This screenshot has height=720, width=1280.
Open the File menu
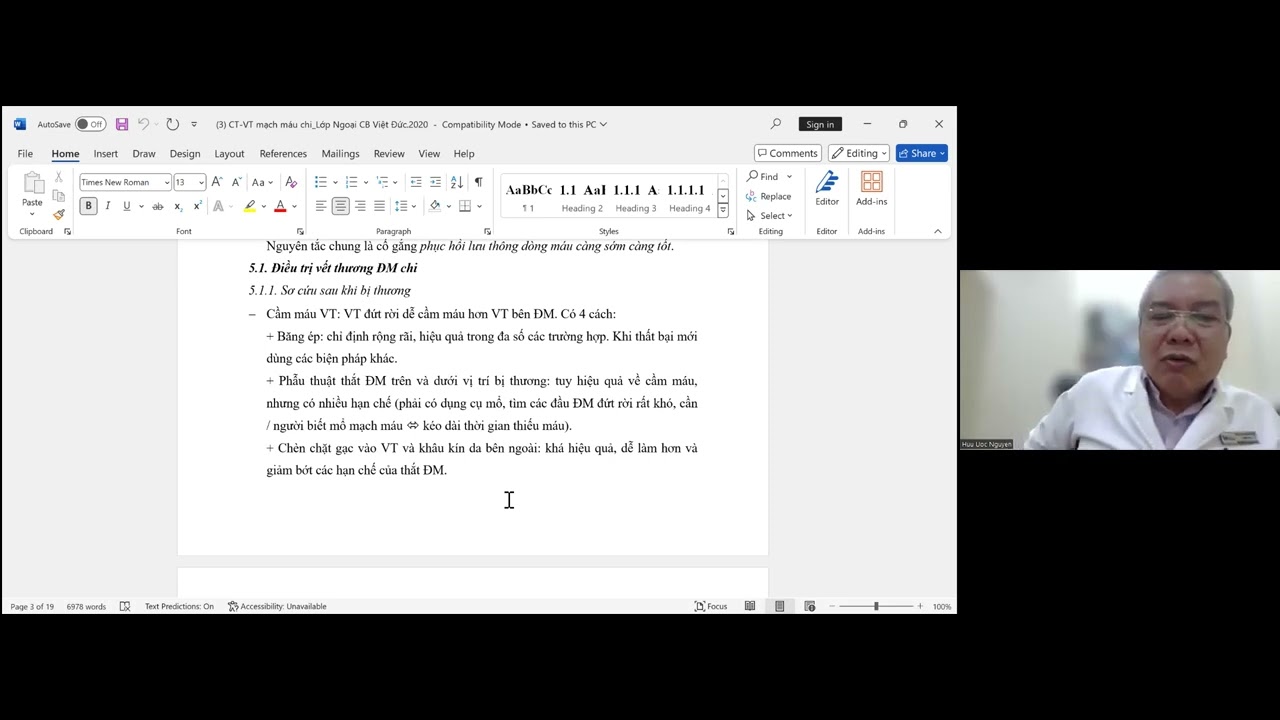click(25, 153)
